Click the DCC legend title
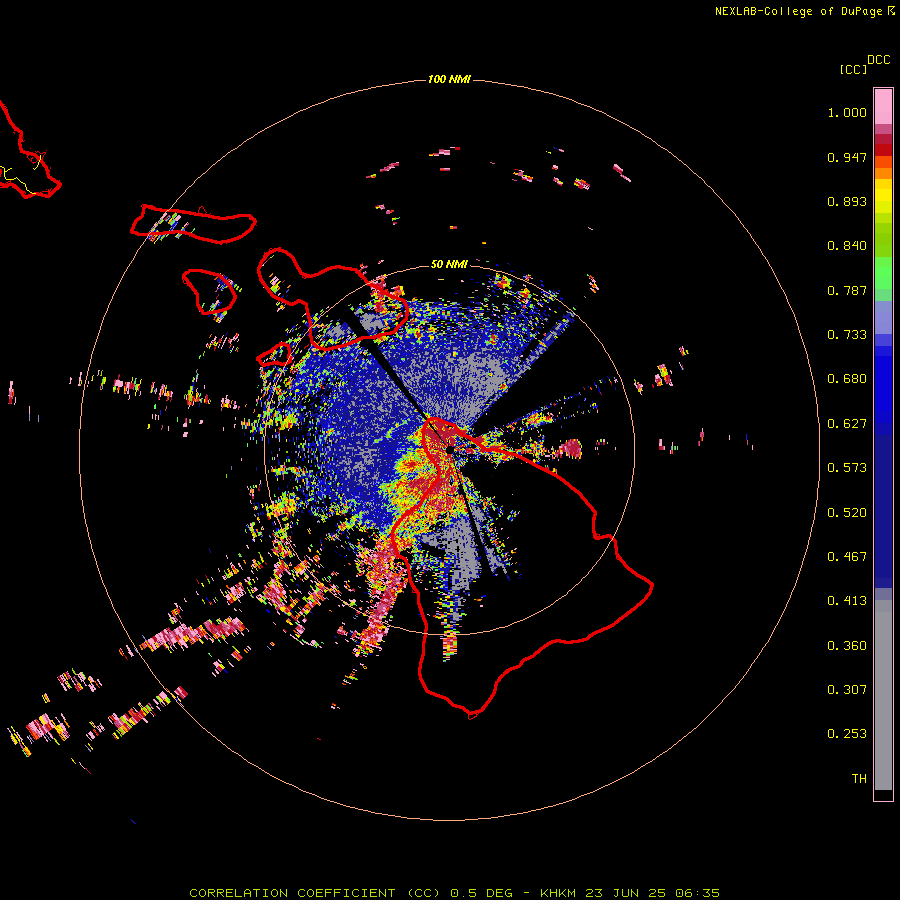The width and height of the screenshot is (900, 900). (879, 59)
